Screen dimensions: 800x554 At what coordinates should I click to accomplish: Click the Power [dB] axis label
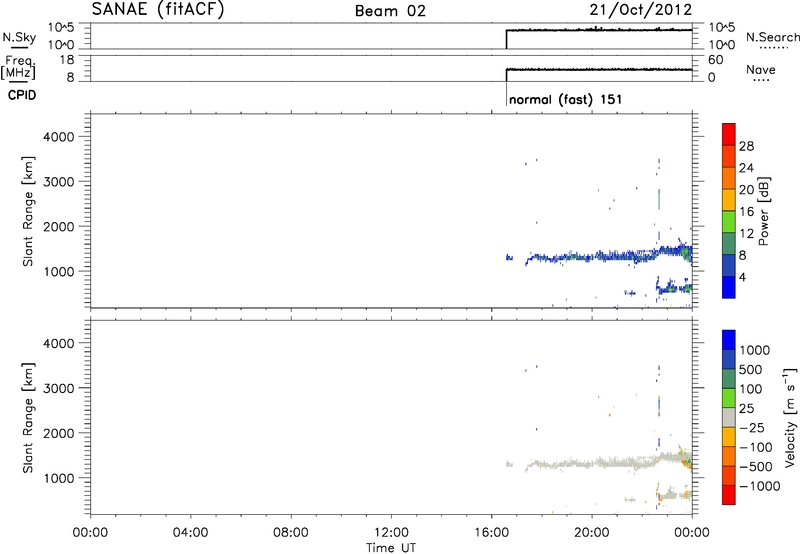(x=763, y=211)
